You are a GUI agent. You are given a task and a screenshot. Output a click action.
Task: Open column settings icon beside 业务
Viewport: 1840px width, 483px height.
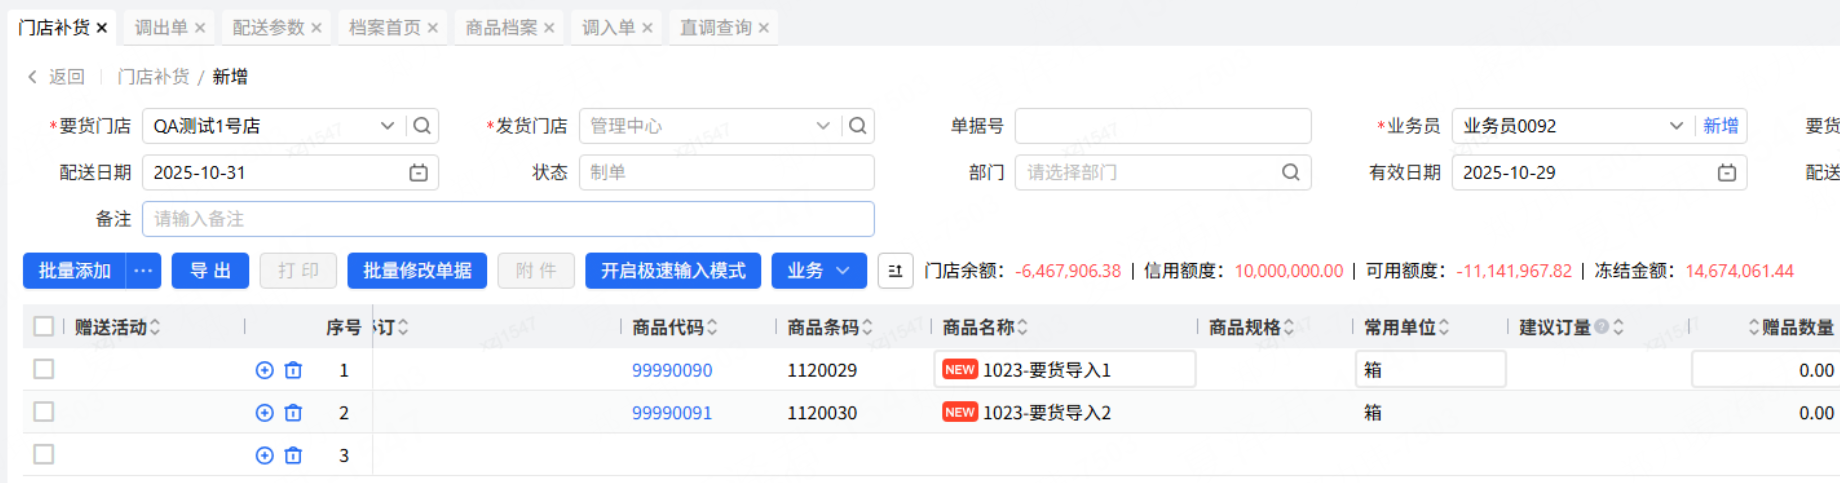click(895, 271)
